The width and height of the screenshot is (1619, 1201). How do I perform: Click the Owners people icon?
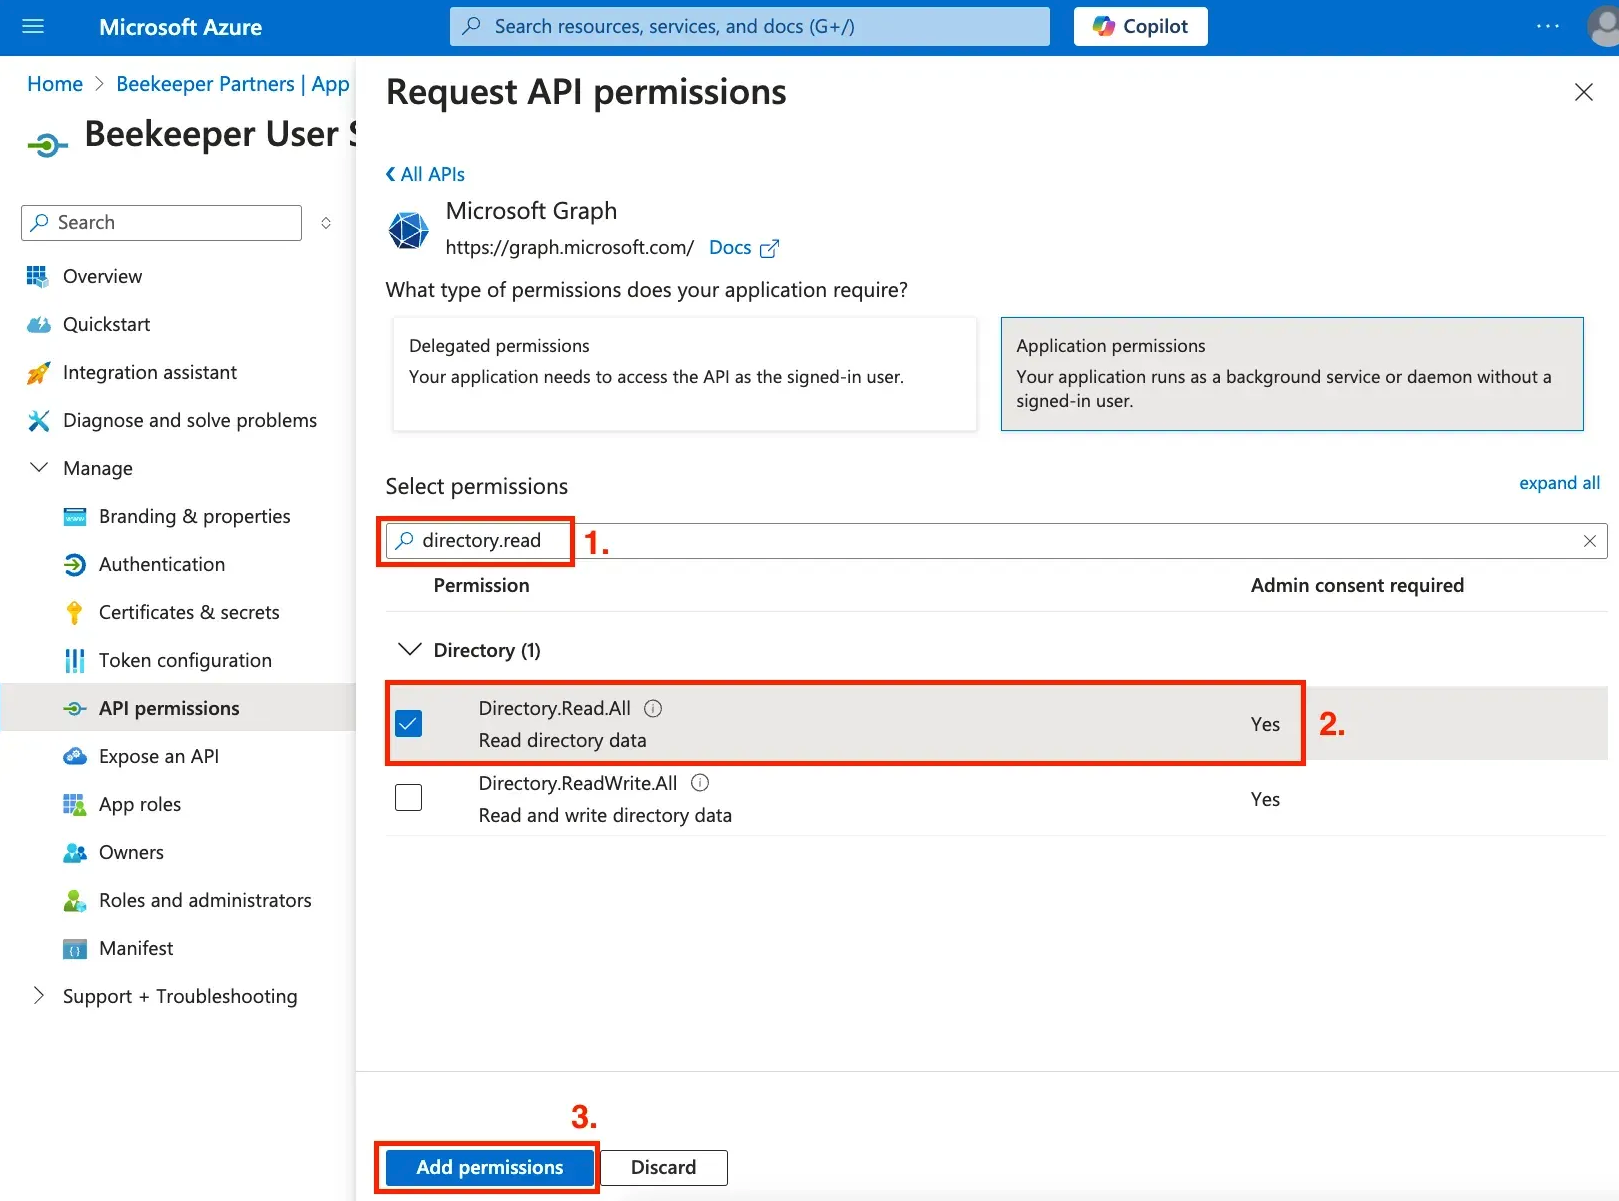(x=75, y=853)
